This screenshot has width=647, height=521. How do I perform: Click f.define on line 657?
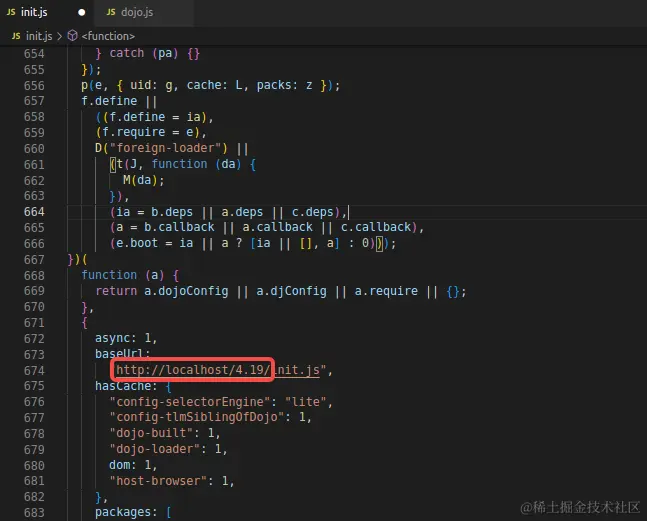(x=109, y=101)
